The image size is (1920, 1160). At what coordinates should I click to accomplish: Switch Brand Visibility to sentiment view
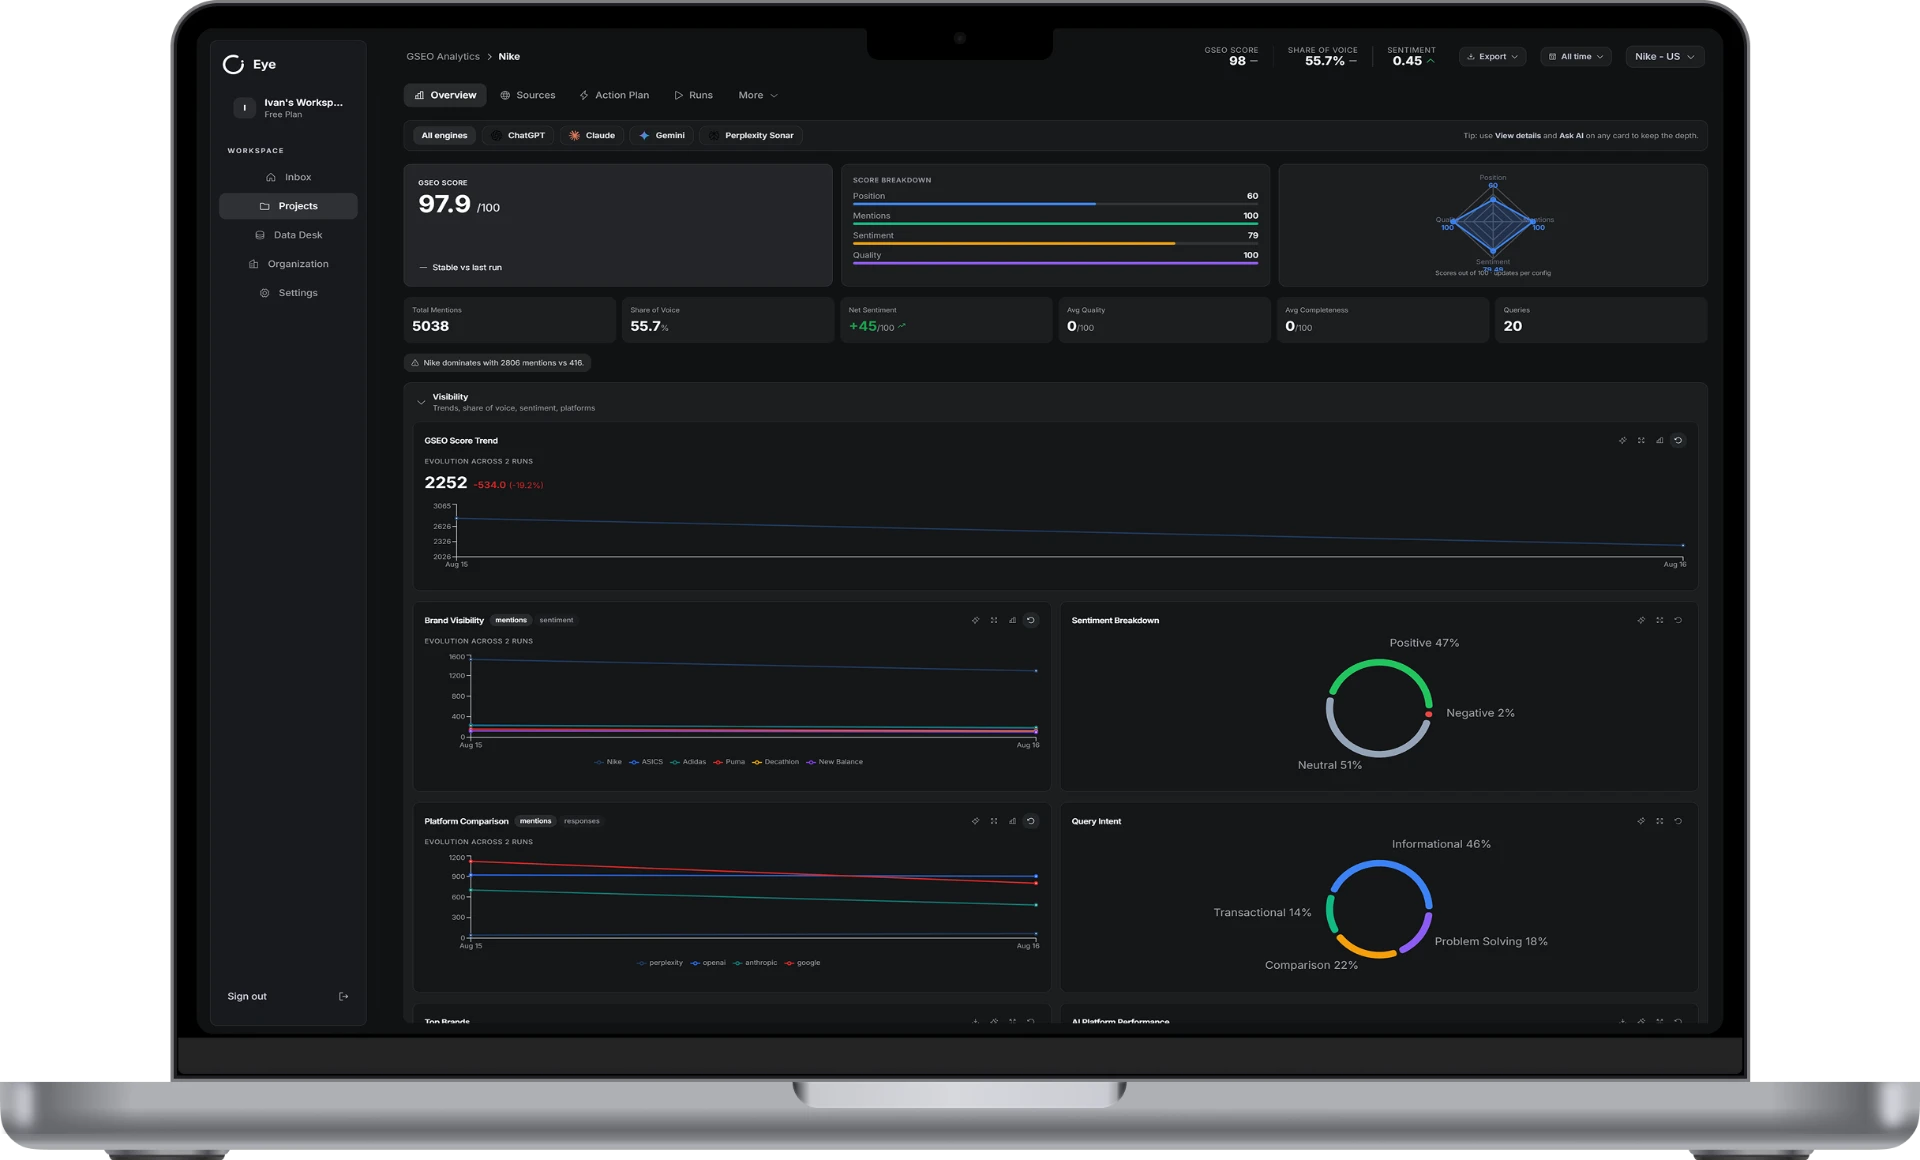[x=556, y=620]
